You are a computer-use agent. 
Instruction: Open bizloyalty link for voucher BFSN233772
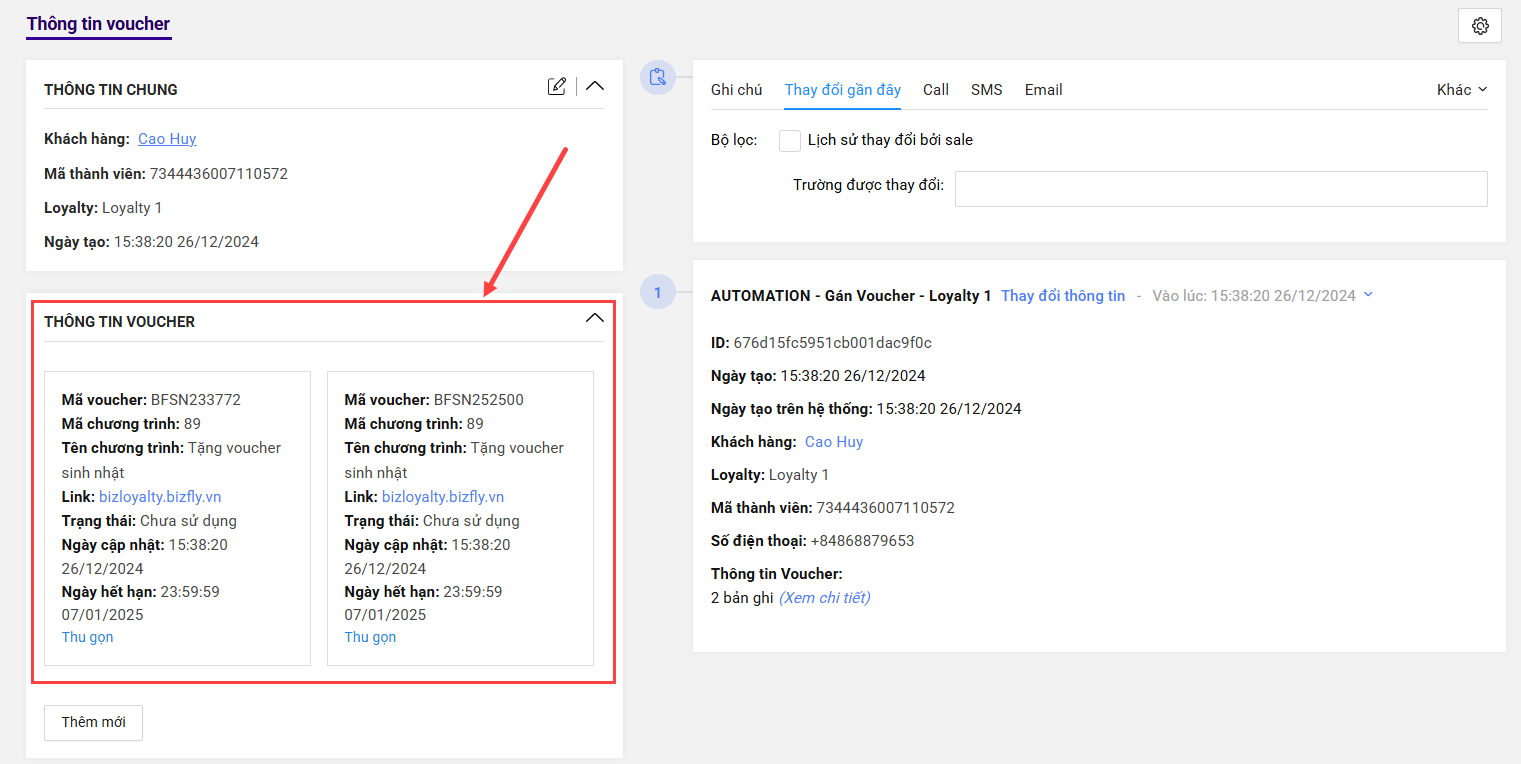coord(160,497)
